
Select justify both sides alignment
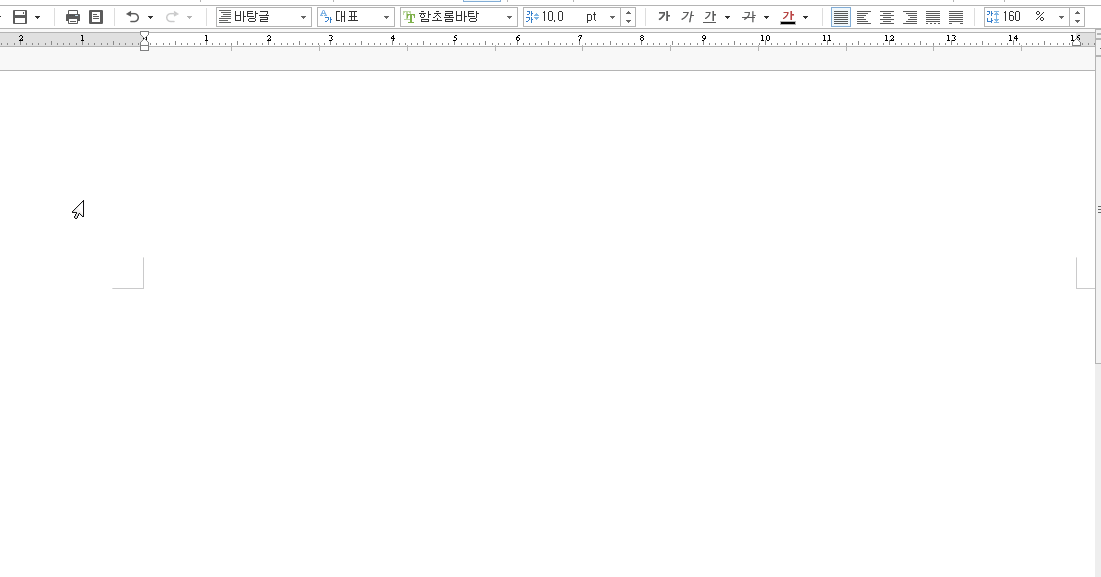[840, 17]
